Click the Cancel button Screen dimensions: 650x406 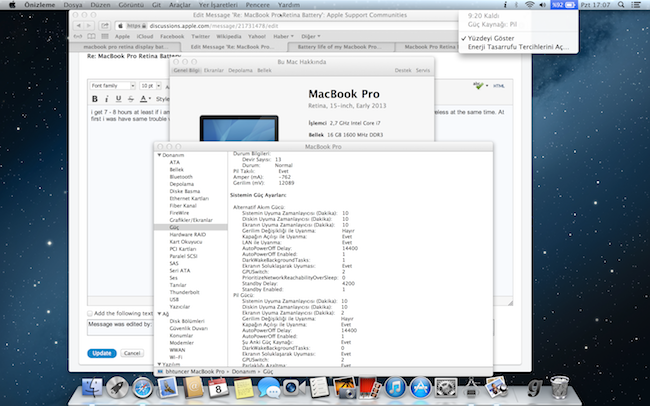(132, 353)
